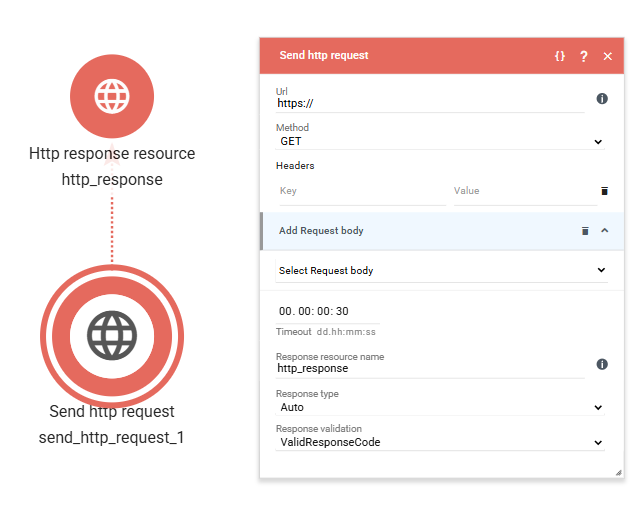The width and height of the screenshot is (640, 505).
Task: Grab the panel resize handle corner
Action: tap(618, 472)
